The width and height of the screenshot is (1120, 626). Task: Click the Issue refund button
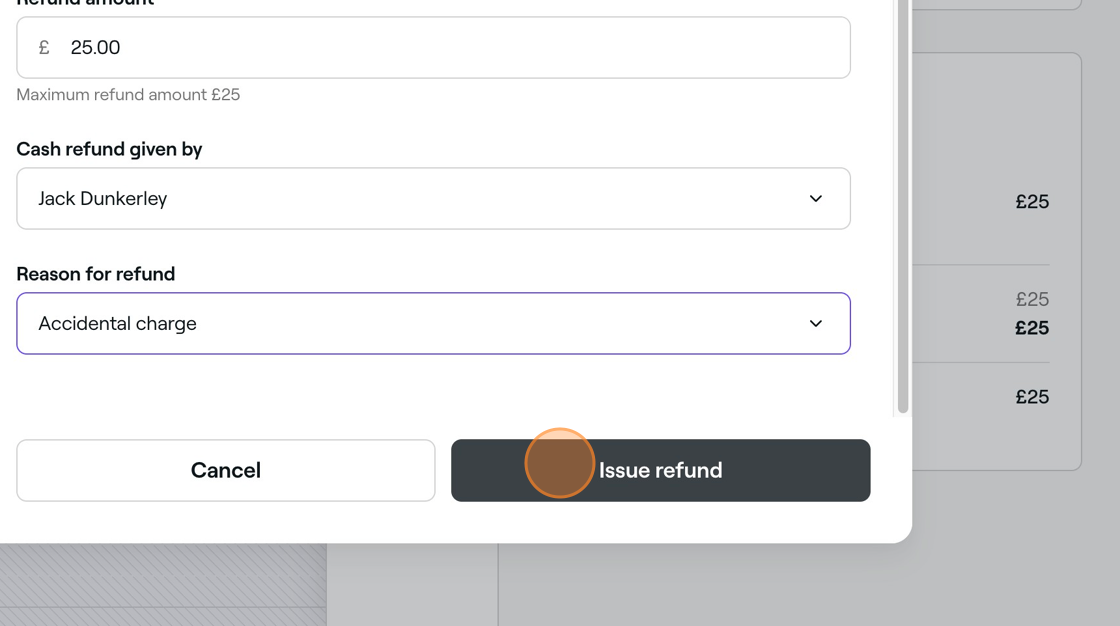point(661,470)
